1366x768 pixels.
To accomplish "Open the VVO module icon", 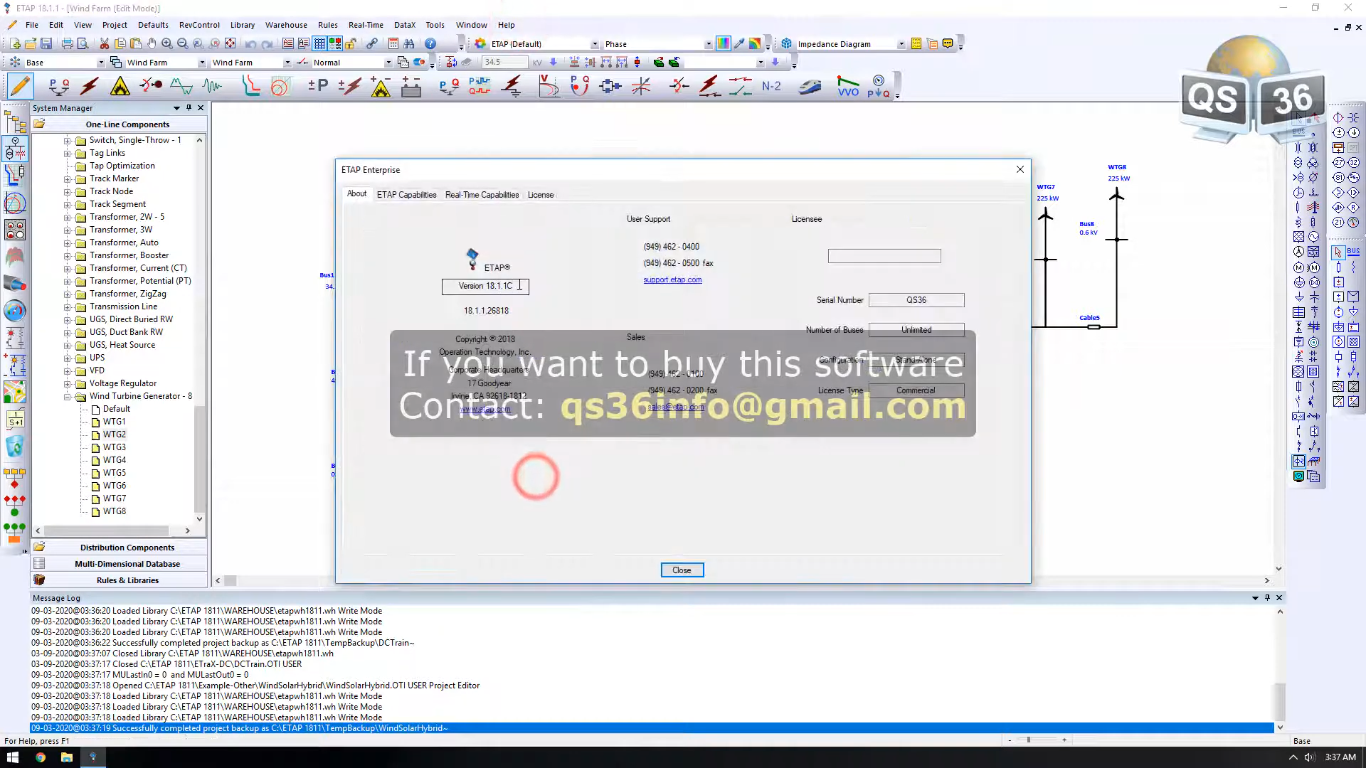I will (848, 86).
